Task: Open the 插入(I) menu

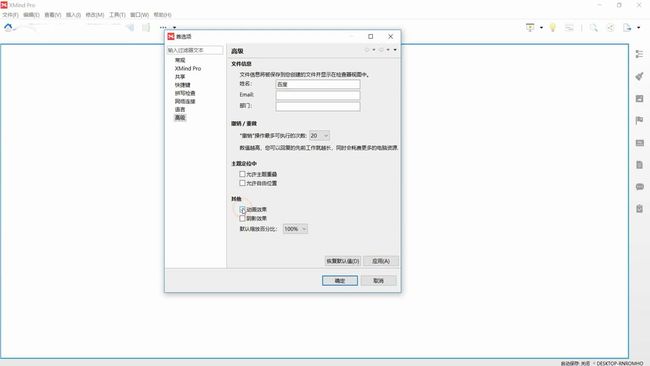Action: coord(73,15)
